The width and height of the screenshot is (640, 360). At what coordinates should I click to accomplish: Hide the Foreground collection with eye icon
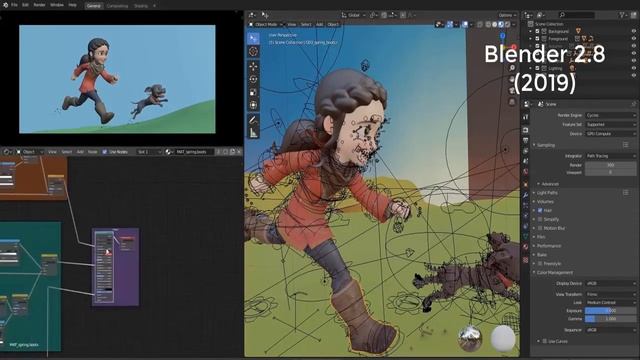pos(634,39)
